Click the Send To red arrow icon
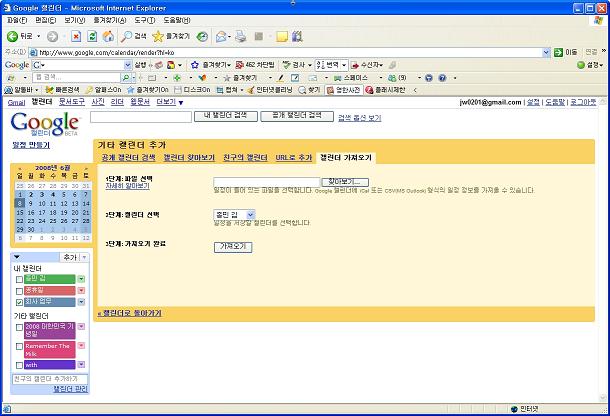610x416 pixels. [x=355, y=65]
